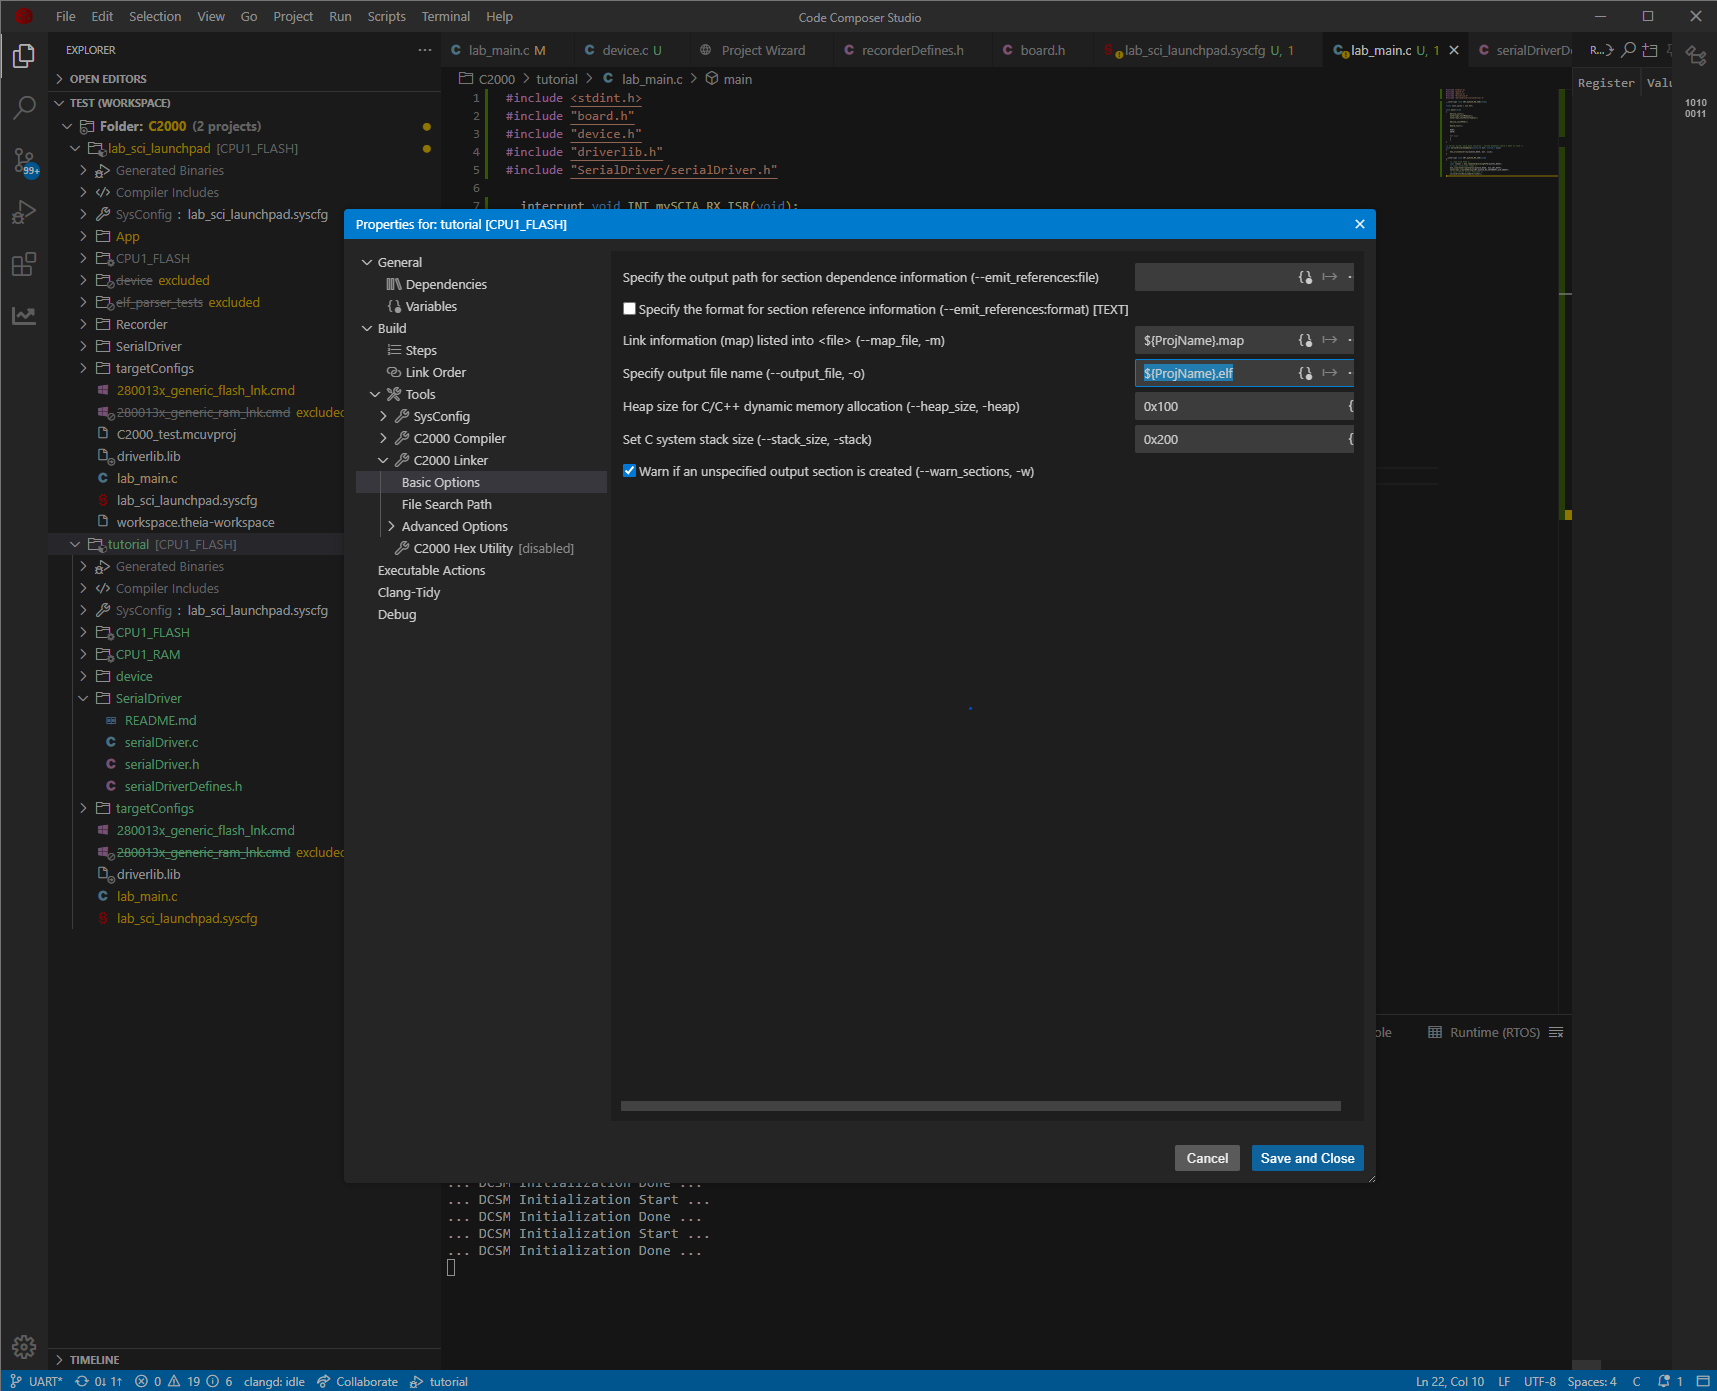Open the Explorer files icon
The height and width of the screenshot is (1391, 1717).
[x=24, y=56]
